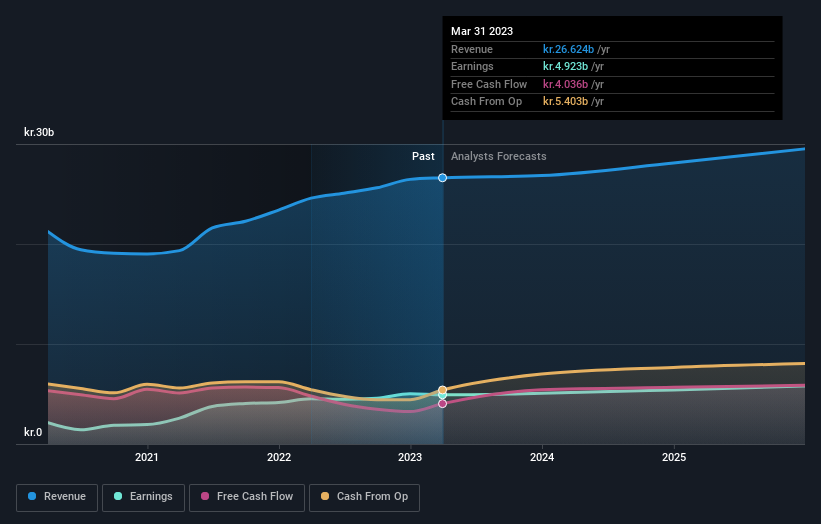
Task: Click the kr.26.624b revenue value
Action: (x=568, y=49)
